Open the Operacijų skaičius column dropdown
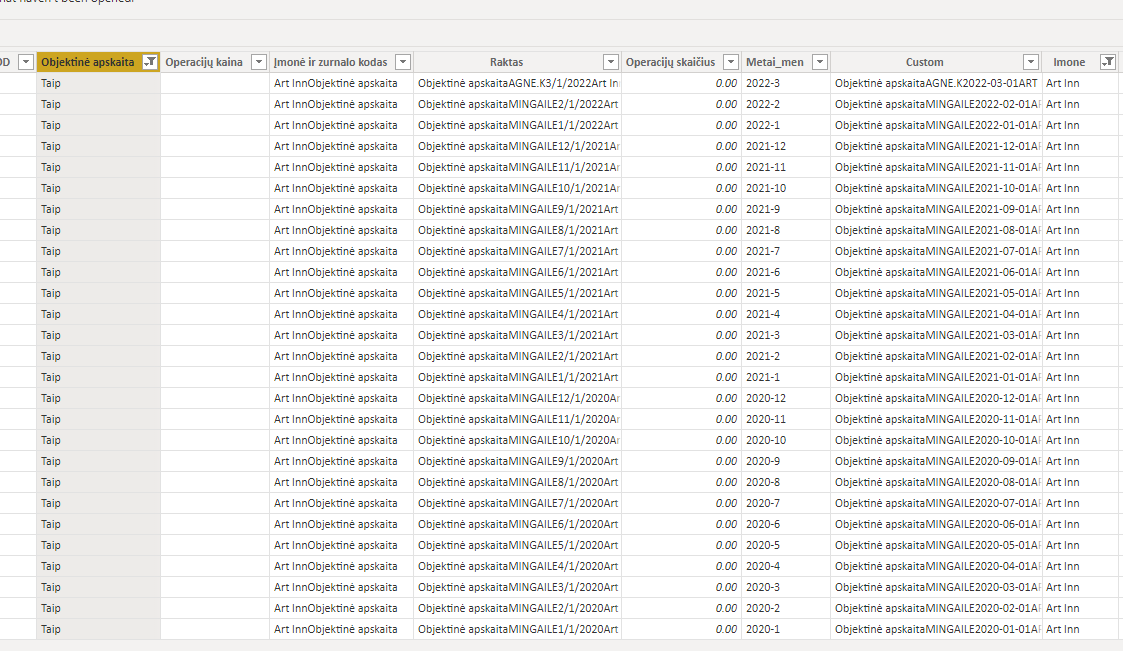 pyautogui.click(x=731, y=62)
